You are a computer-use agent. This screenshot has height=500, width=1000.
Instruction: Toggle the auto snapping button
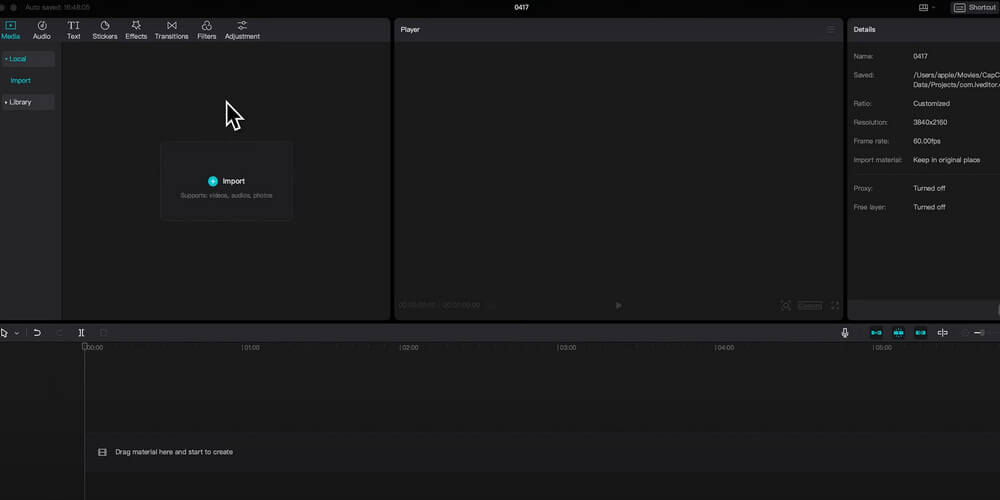[x=898, y=333]
